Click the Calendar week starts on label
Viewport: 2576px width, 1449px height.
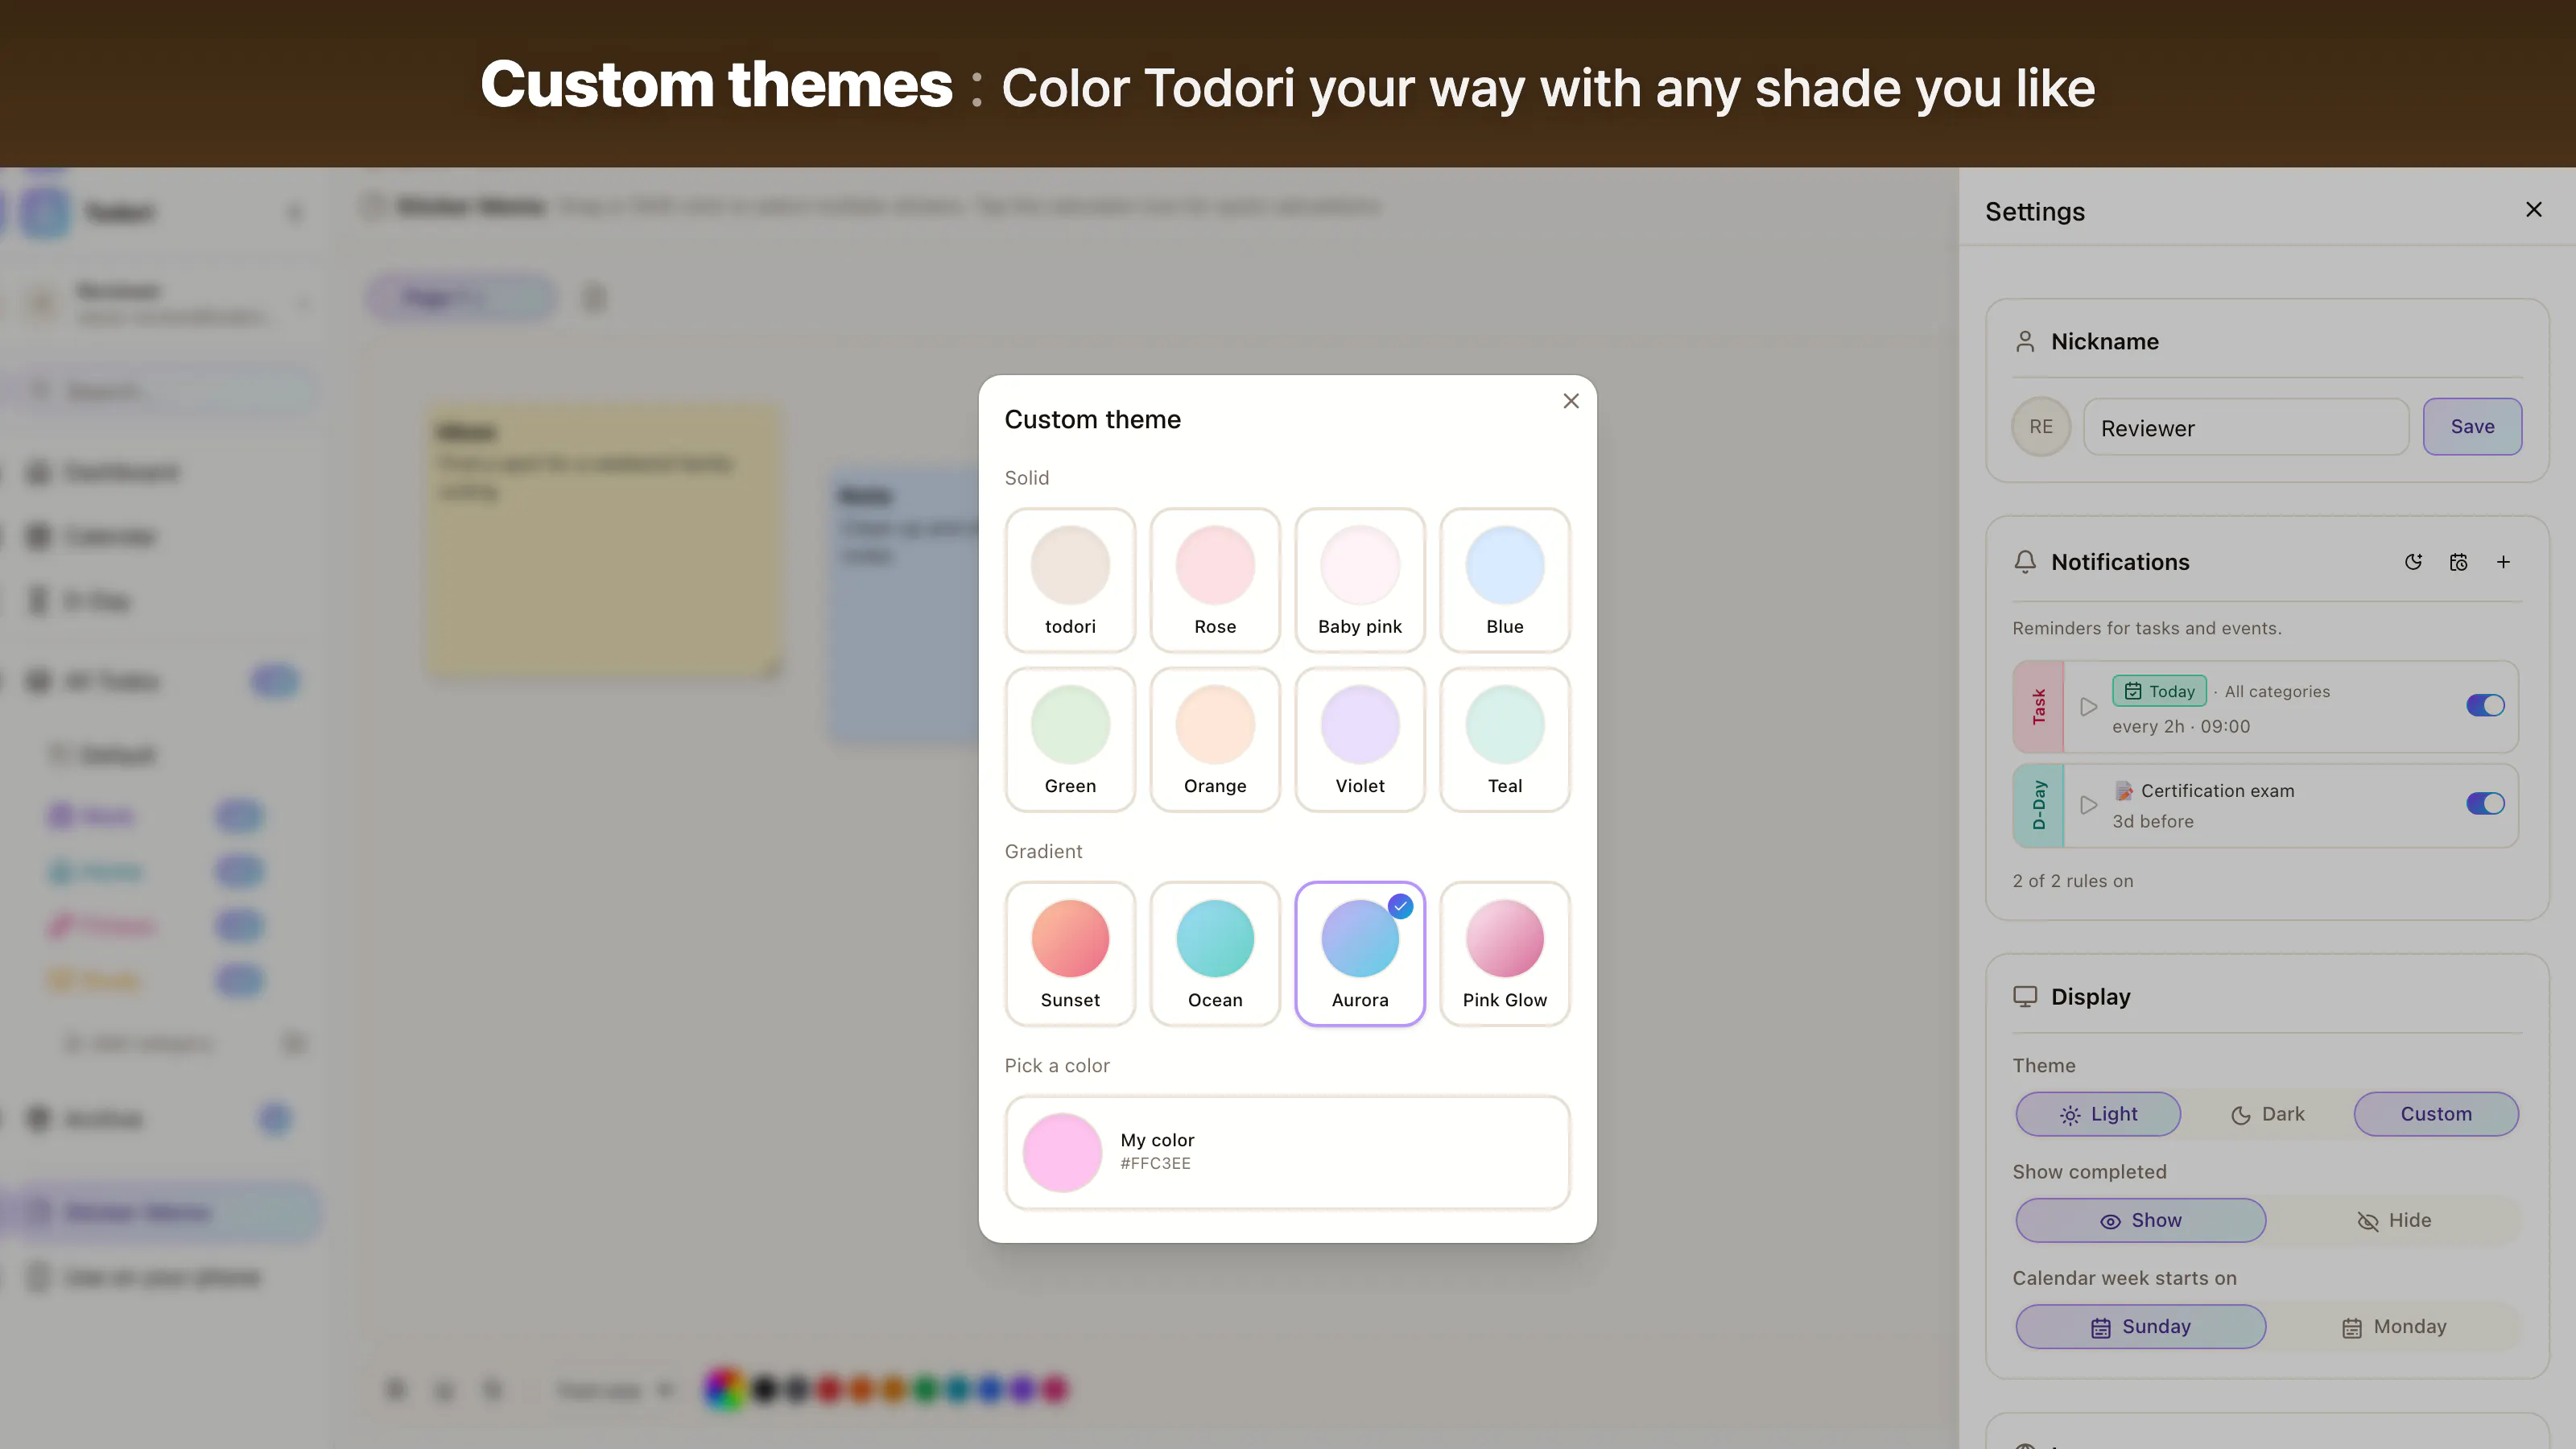tap(2124, 1278)
